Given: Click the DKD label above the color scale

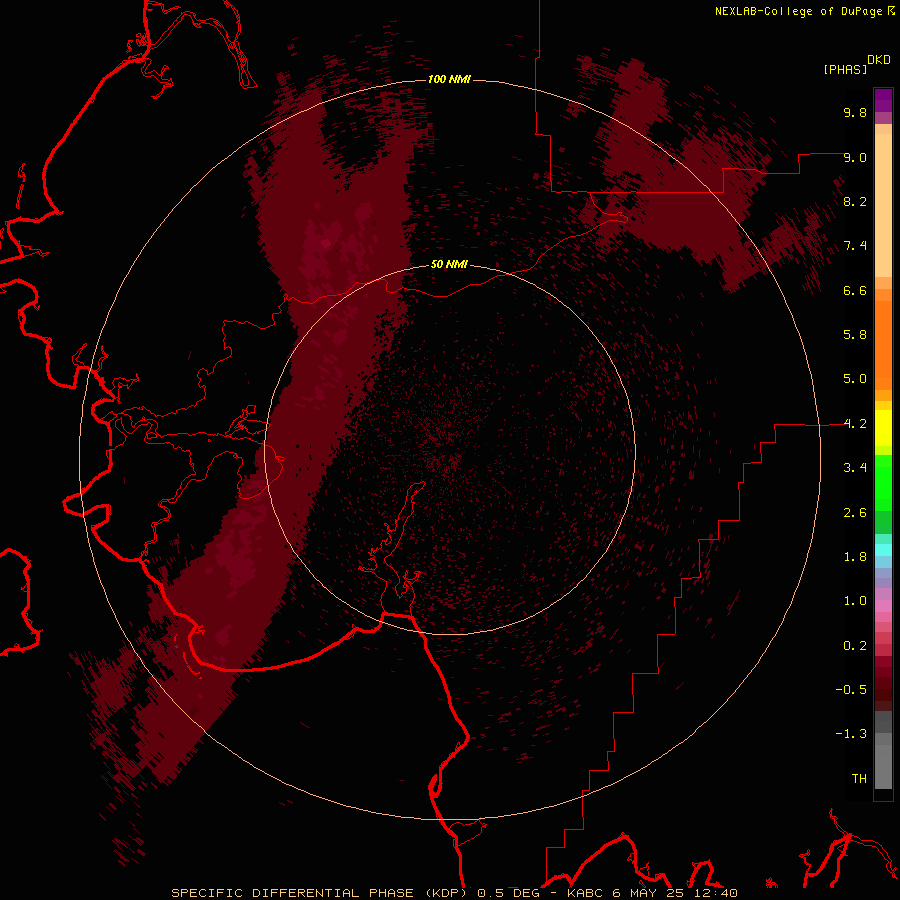Looking at the screenshot, I should point(879,60).
